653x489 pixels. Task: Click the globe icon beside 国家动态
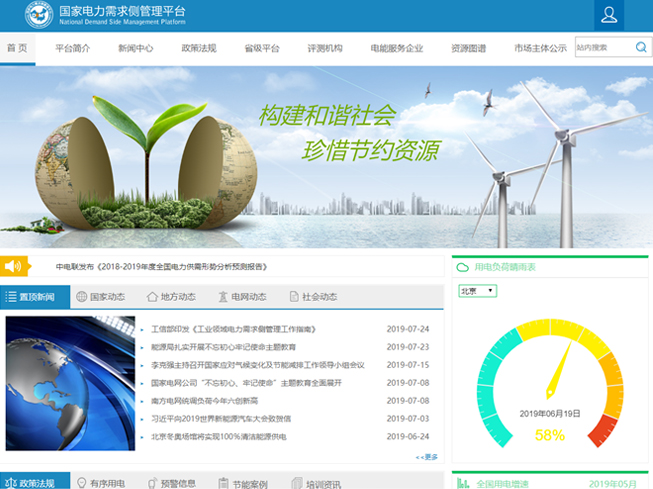(81, 297)
